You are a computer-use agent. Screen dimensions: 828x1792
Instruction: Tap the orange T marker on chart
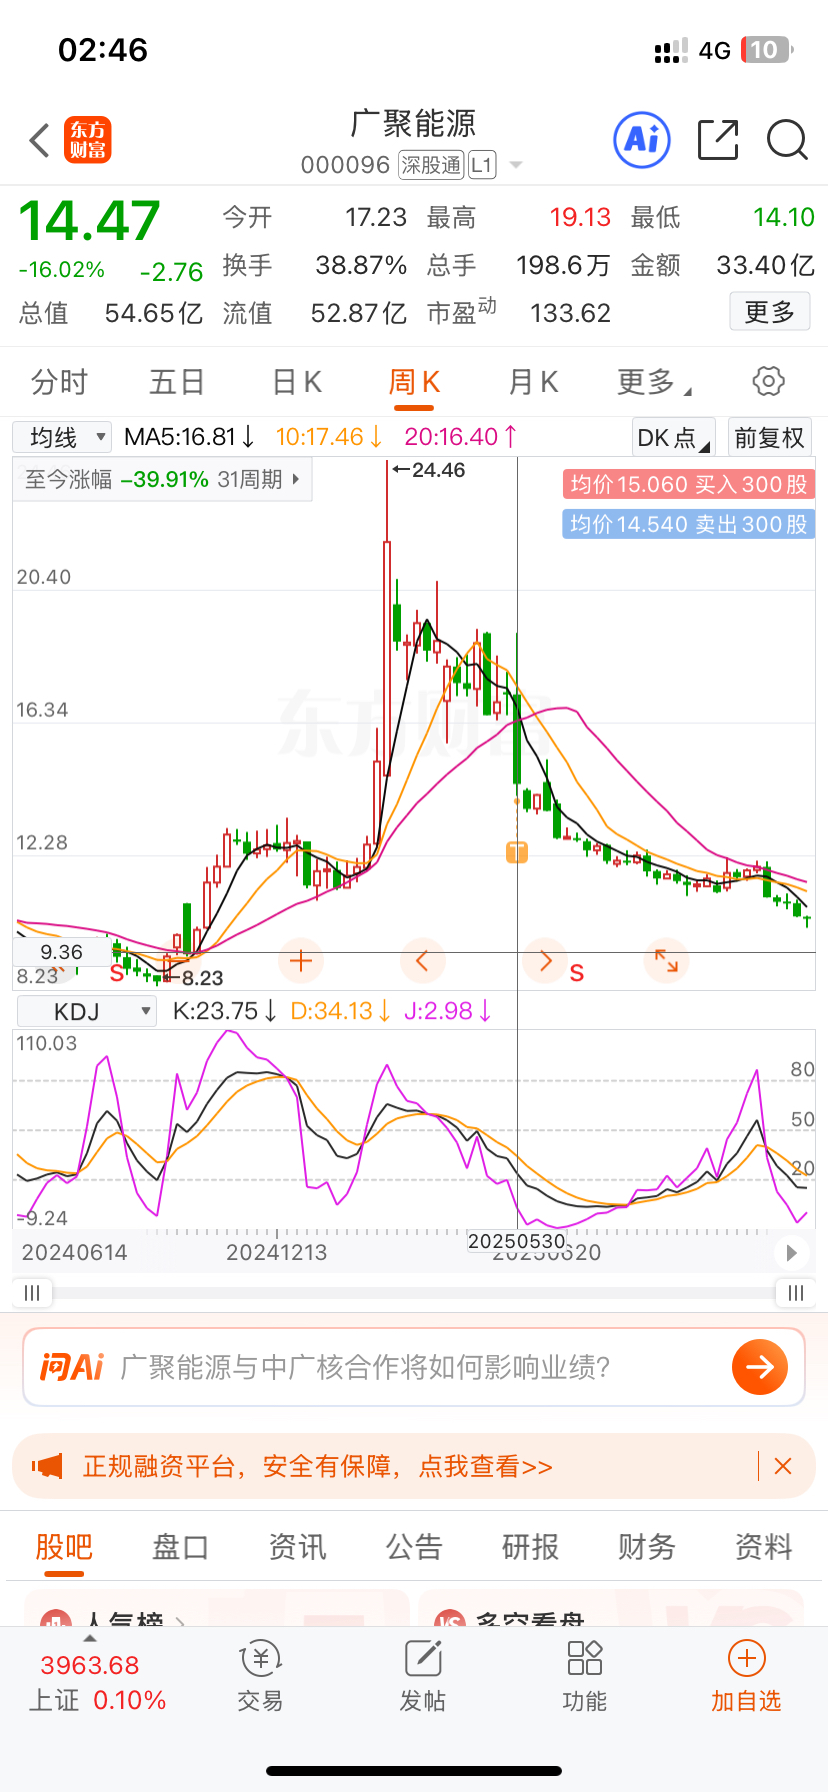click(x=517, y=852)
